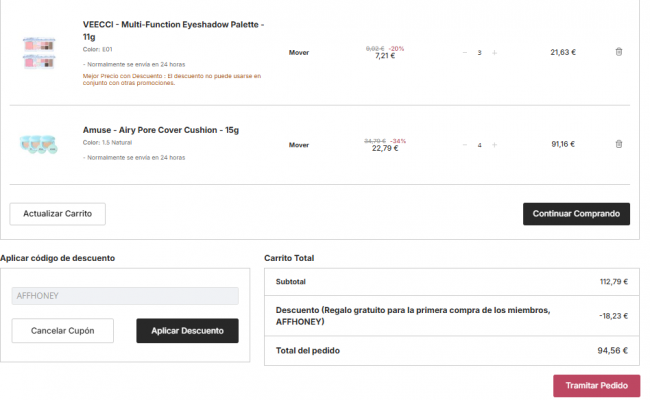Image resolution: width=650 pixels, height=400 pixels.
Task: Click Continuar Comprando button
Action: click(576, 213)
